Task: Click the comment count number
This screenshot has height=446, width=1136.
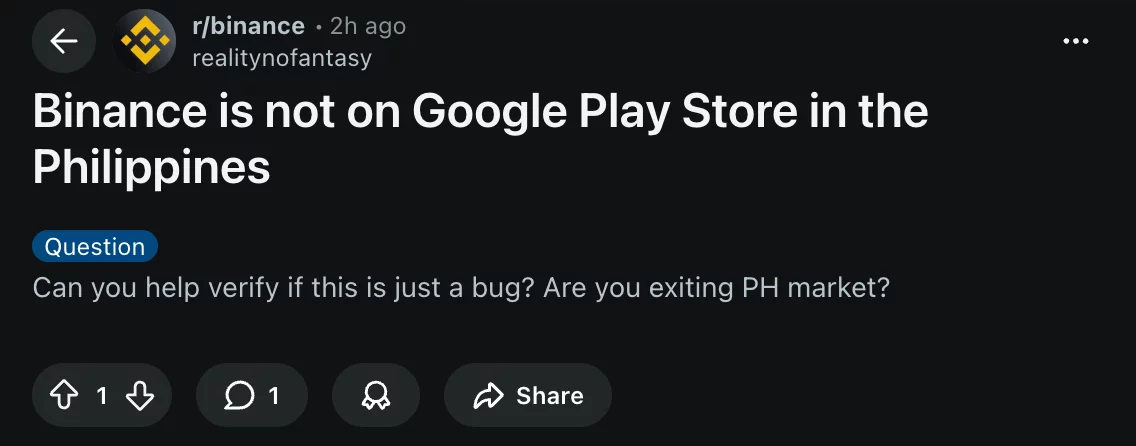Action: pyautogui.click(x=274, y=396)
